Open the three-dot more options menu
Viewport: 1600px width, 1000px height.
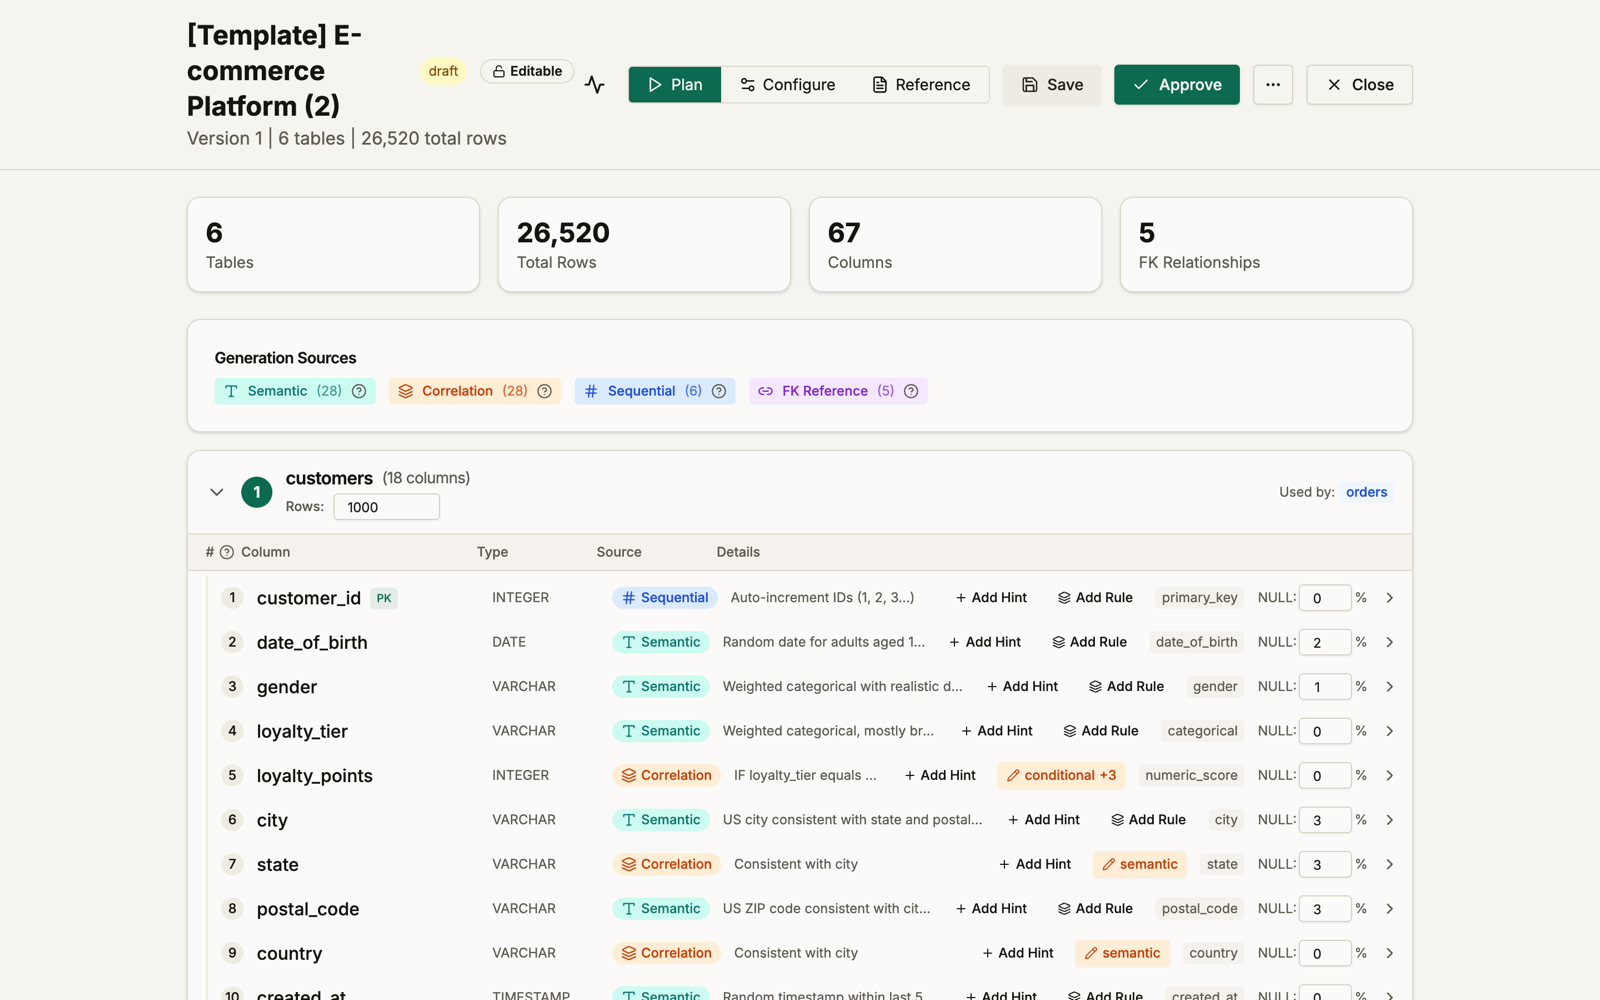1273,85
